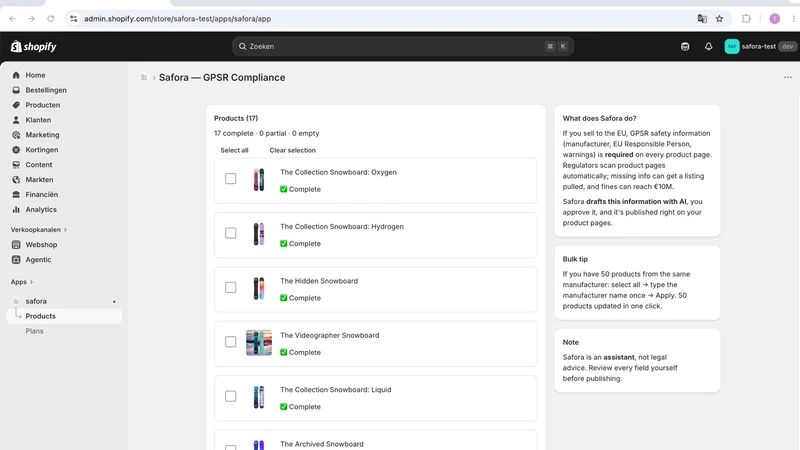Viewport: 800px width, 450px height.
Task: Check The Hidden Snowboard checkbox
Action: click(231, 287)
